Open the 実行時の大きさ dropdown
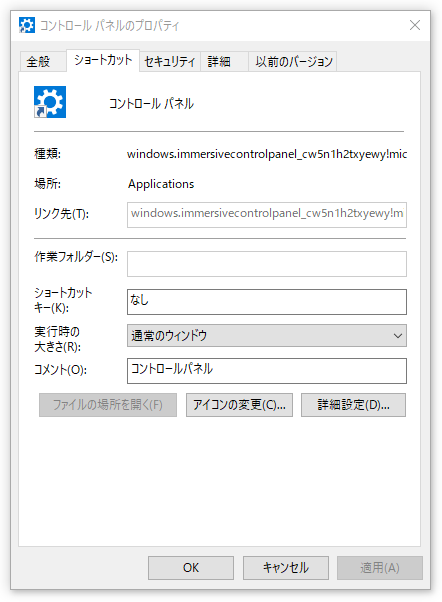Screen dimensions: 442x602 (x=267, y=336)
